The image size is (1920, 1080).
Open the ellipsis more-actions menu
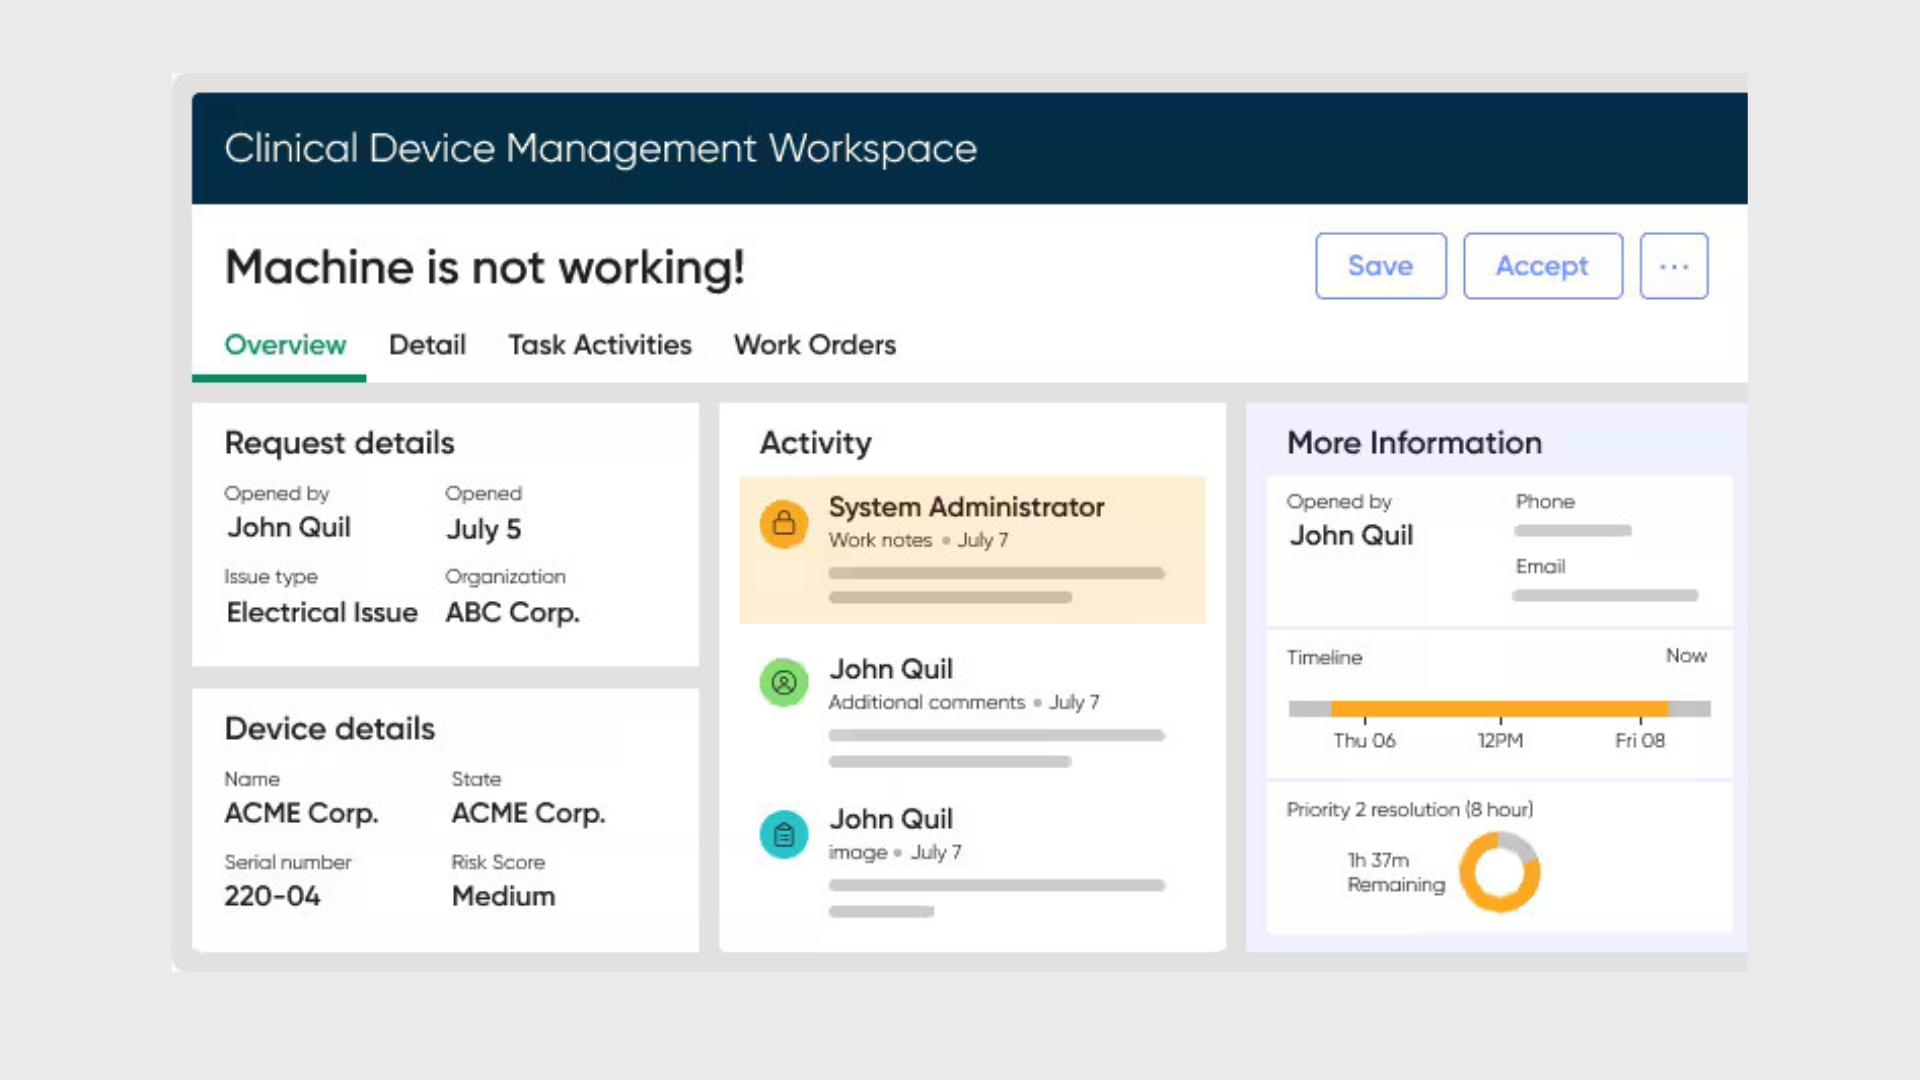pos(1674,266)
